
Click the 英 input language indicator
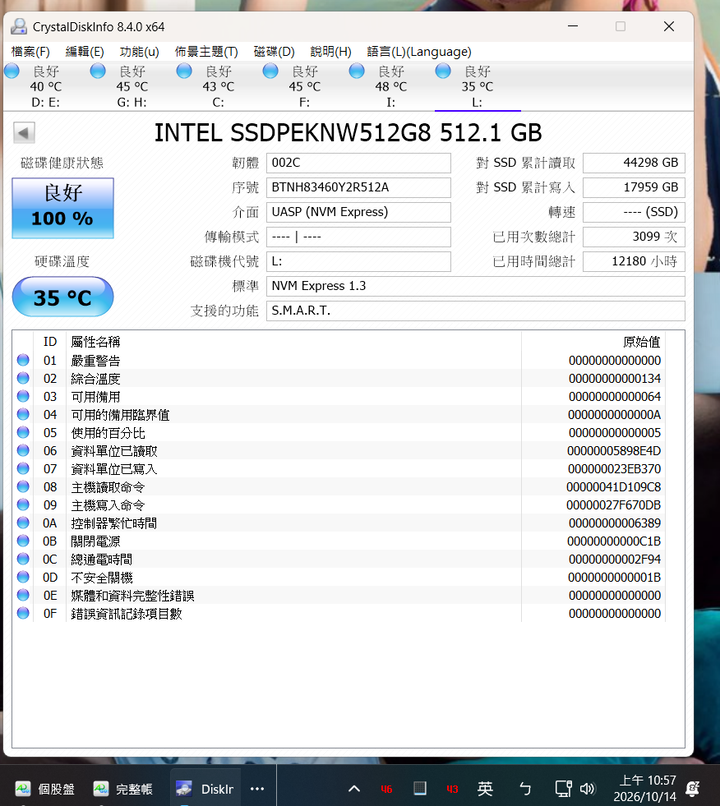tap(485, 789)
